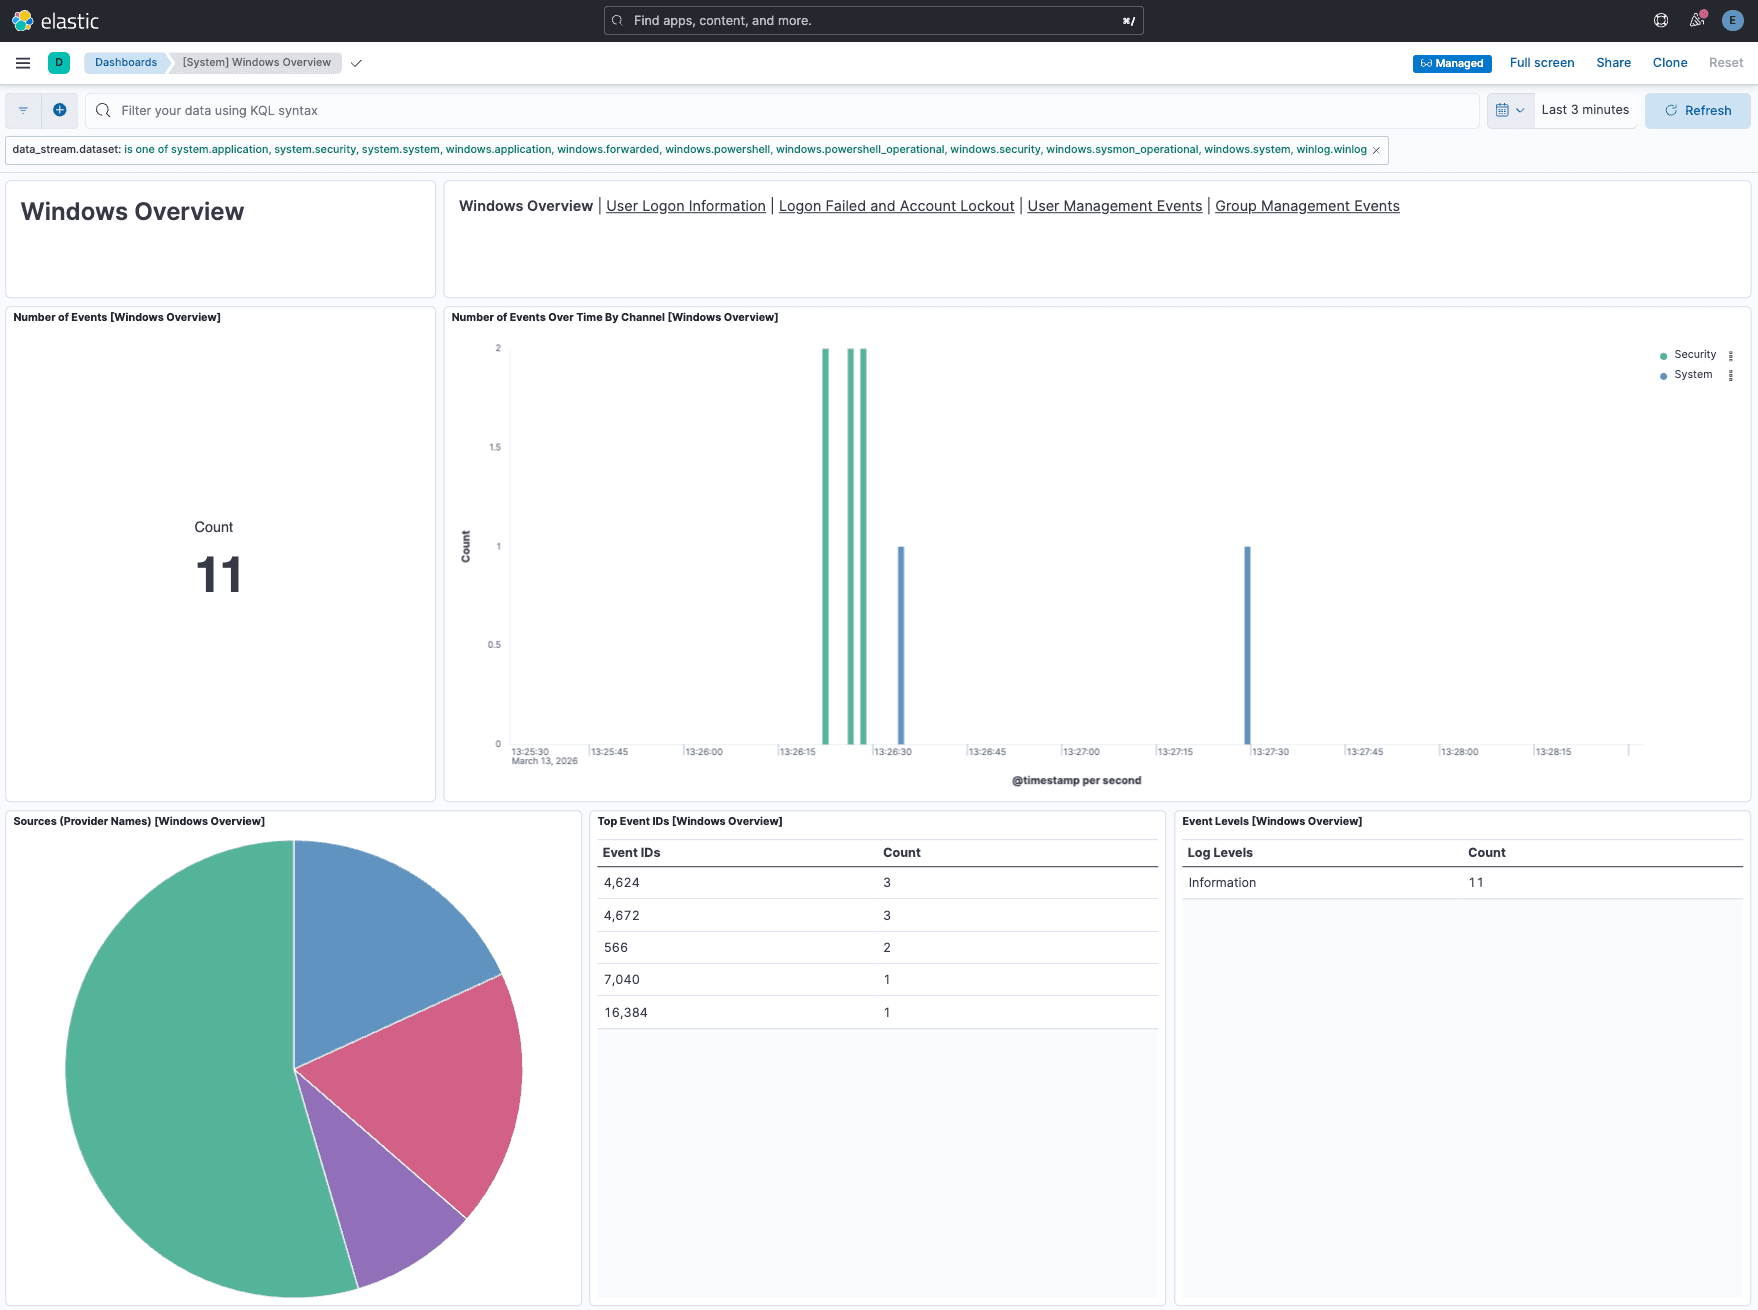Viewport: 1758px width, 1310px height.
Task: Open the saved query filter icon
Action: tap(23, 110)
